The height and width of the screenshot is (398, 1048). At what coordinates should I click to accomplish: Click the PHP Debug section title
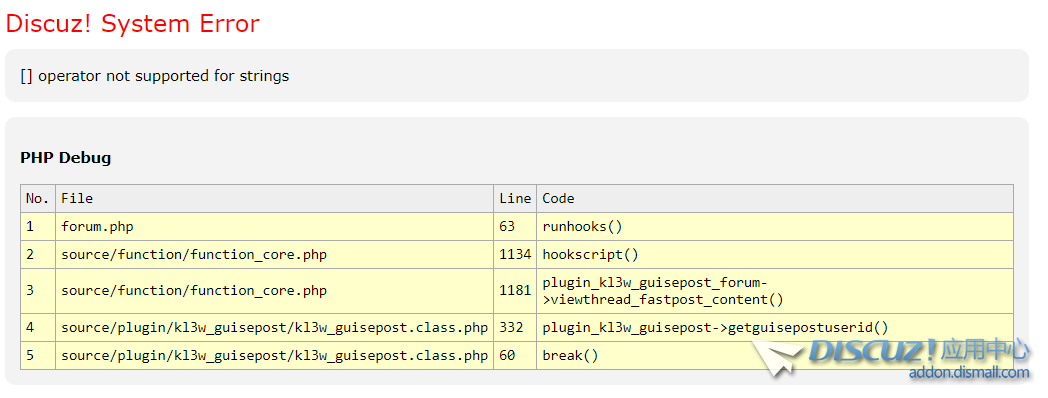[66, 158]
